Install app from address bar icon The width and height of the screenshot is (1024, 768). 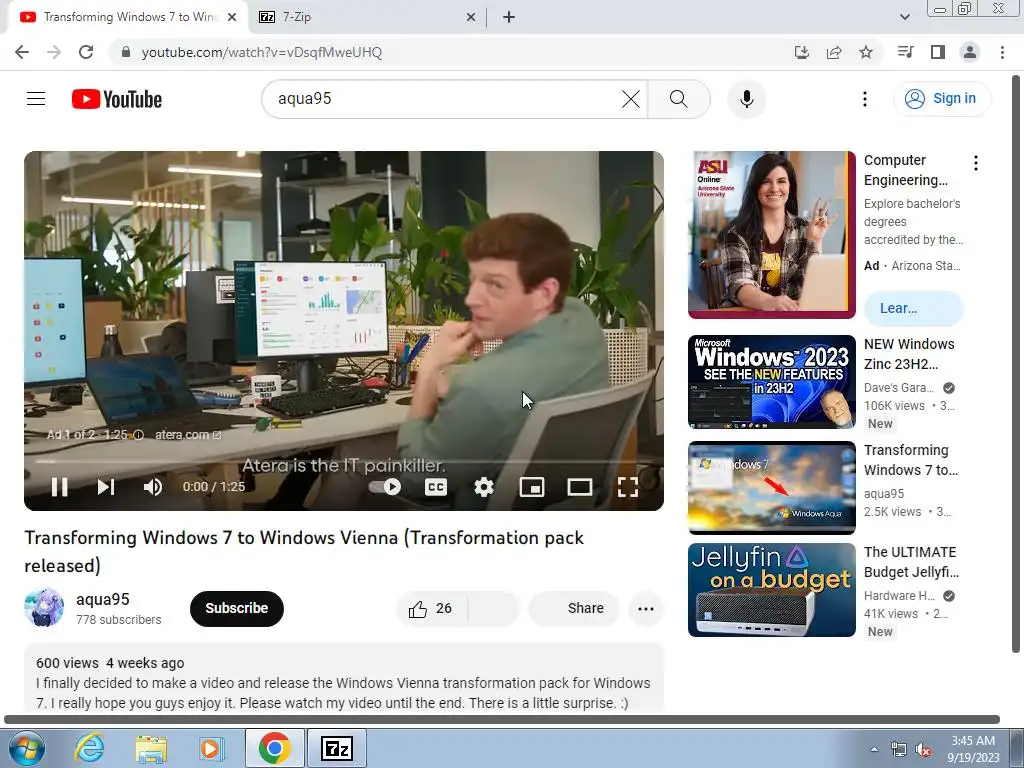(x=802, y=52)
